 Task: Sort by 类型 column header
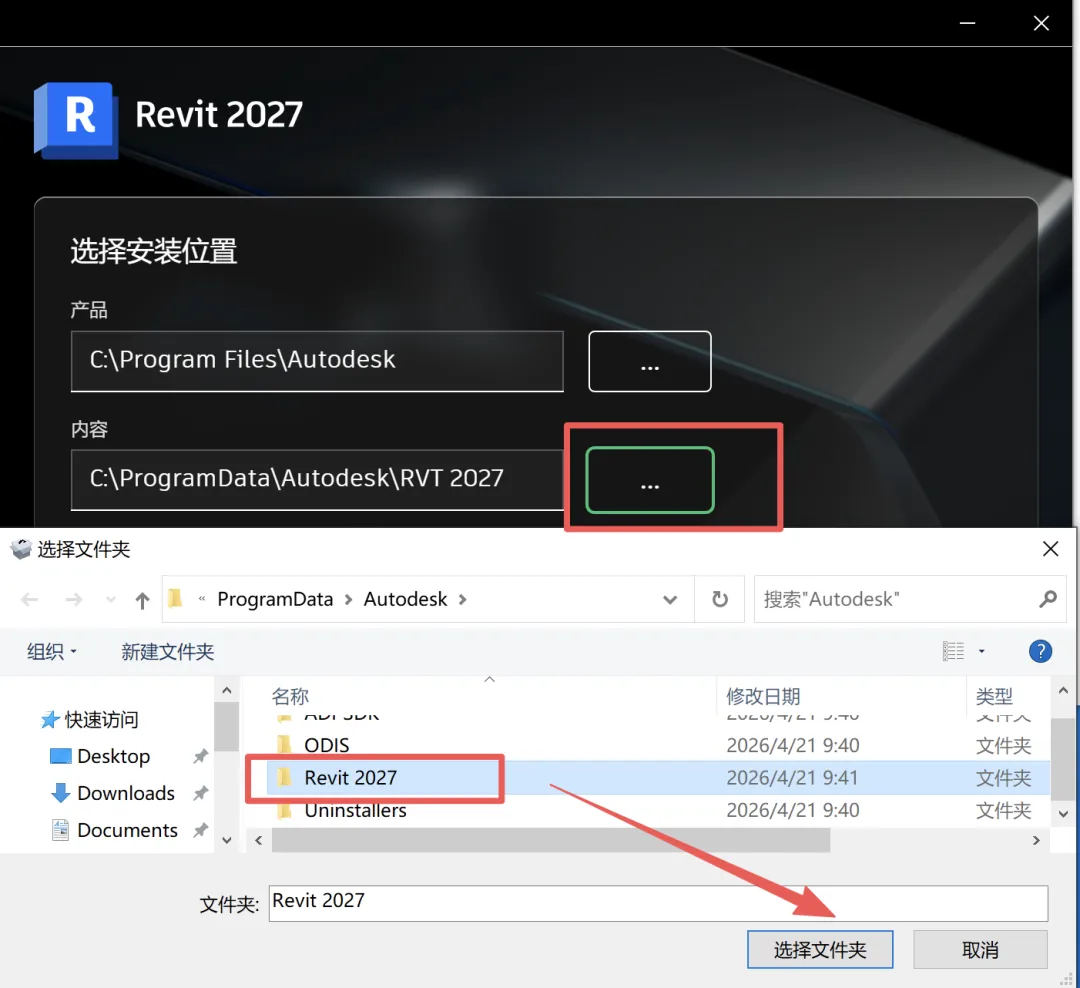994,696
